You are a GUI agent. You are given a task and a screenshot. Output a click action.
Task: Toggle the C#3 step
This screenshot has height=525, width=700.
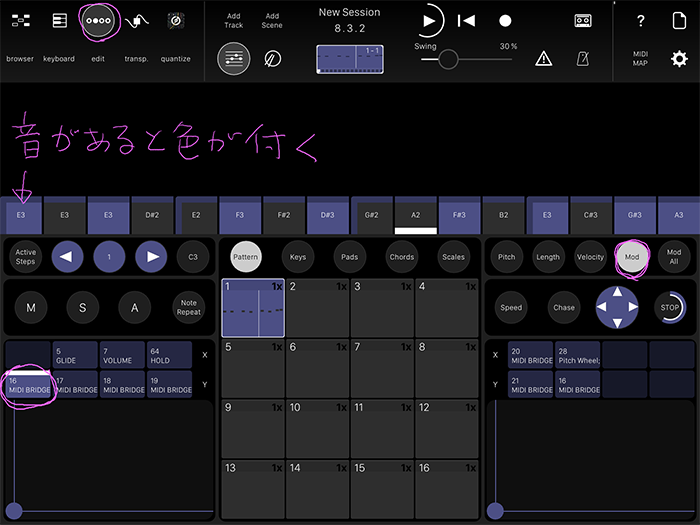pyautogui.click(x=591, y=215)
